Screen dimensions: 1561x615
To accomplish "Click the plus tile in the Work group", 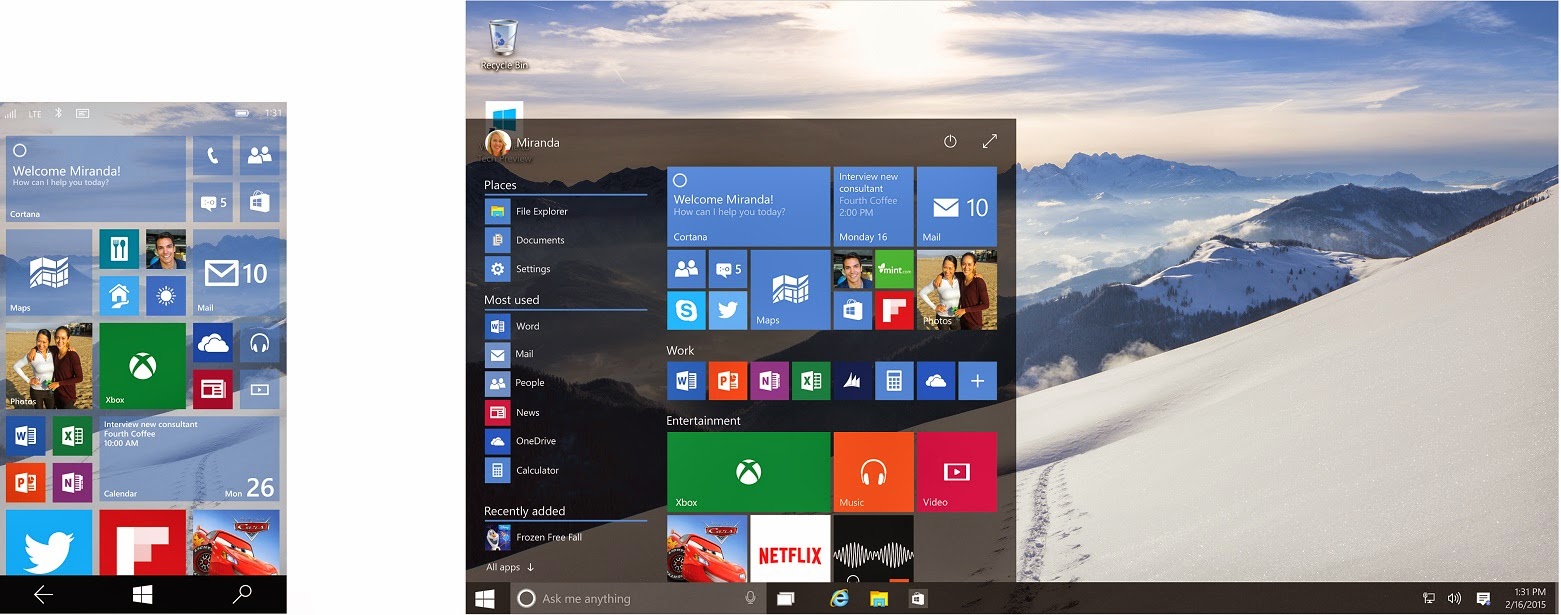I will point(978,381).
